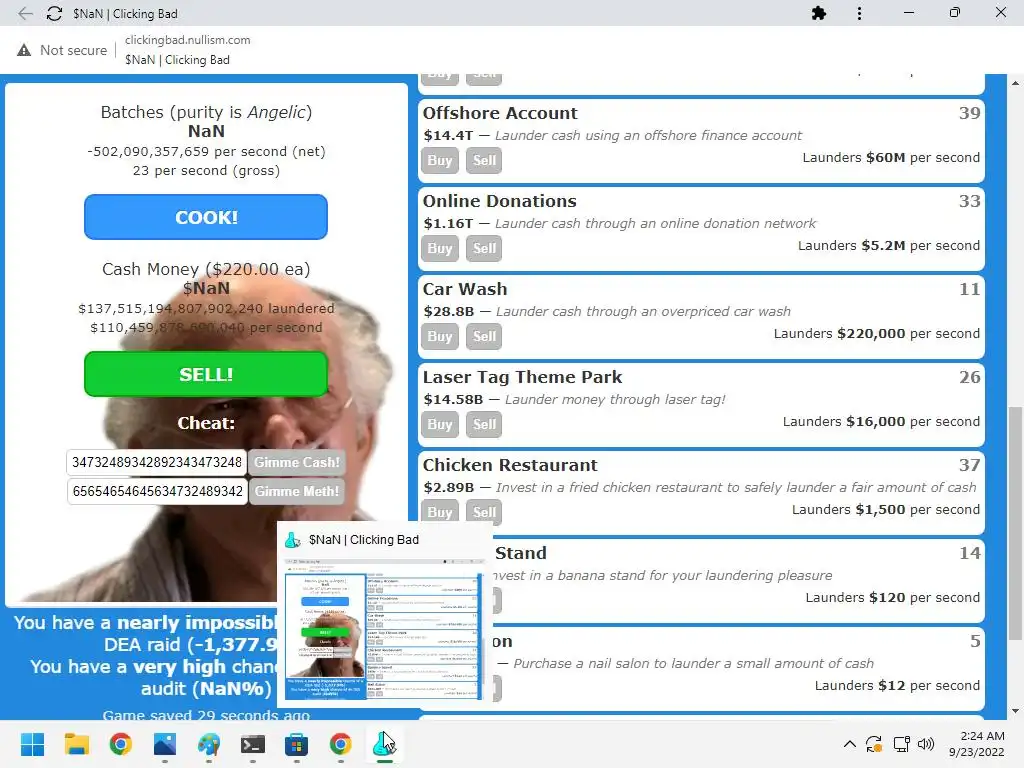Viewport: 1024px width, 768px height.
Task: Click the Launders $12 per second text
Action: [x=897, y=686]
